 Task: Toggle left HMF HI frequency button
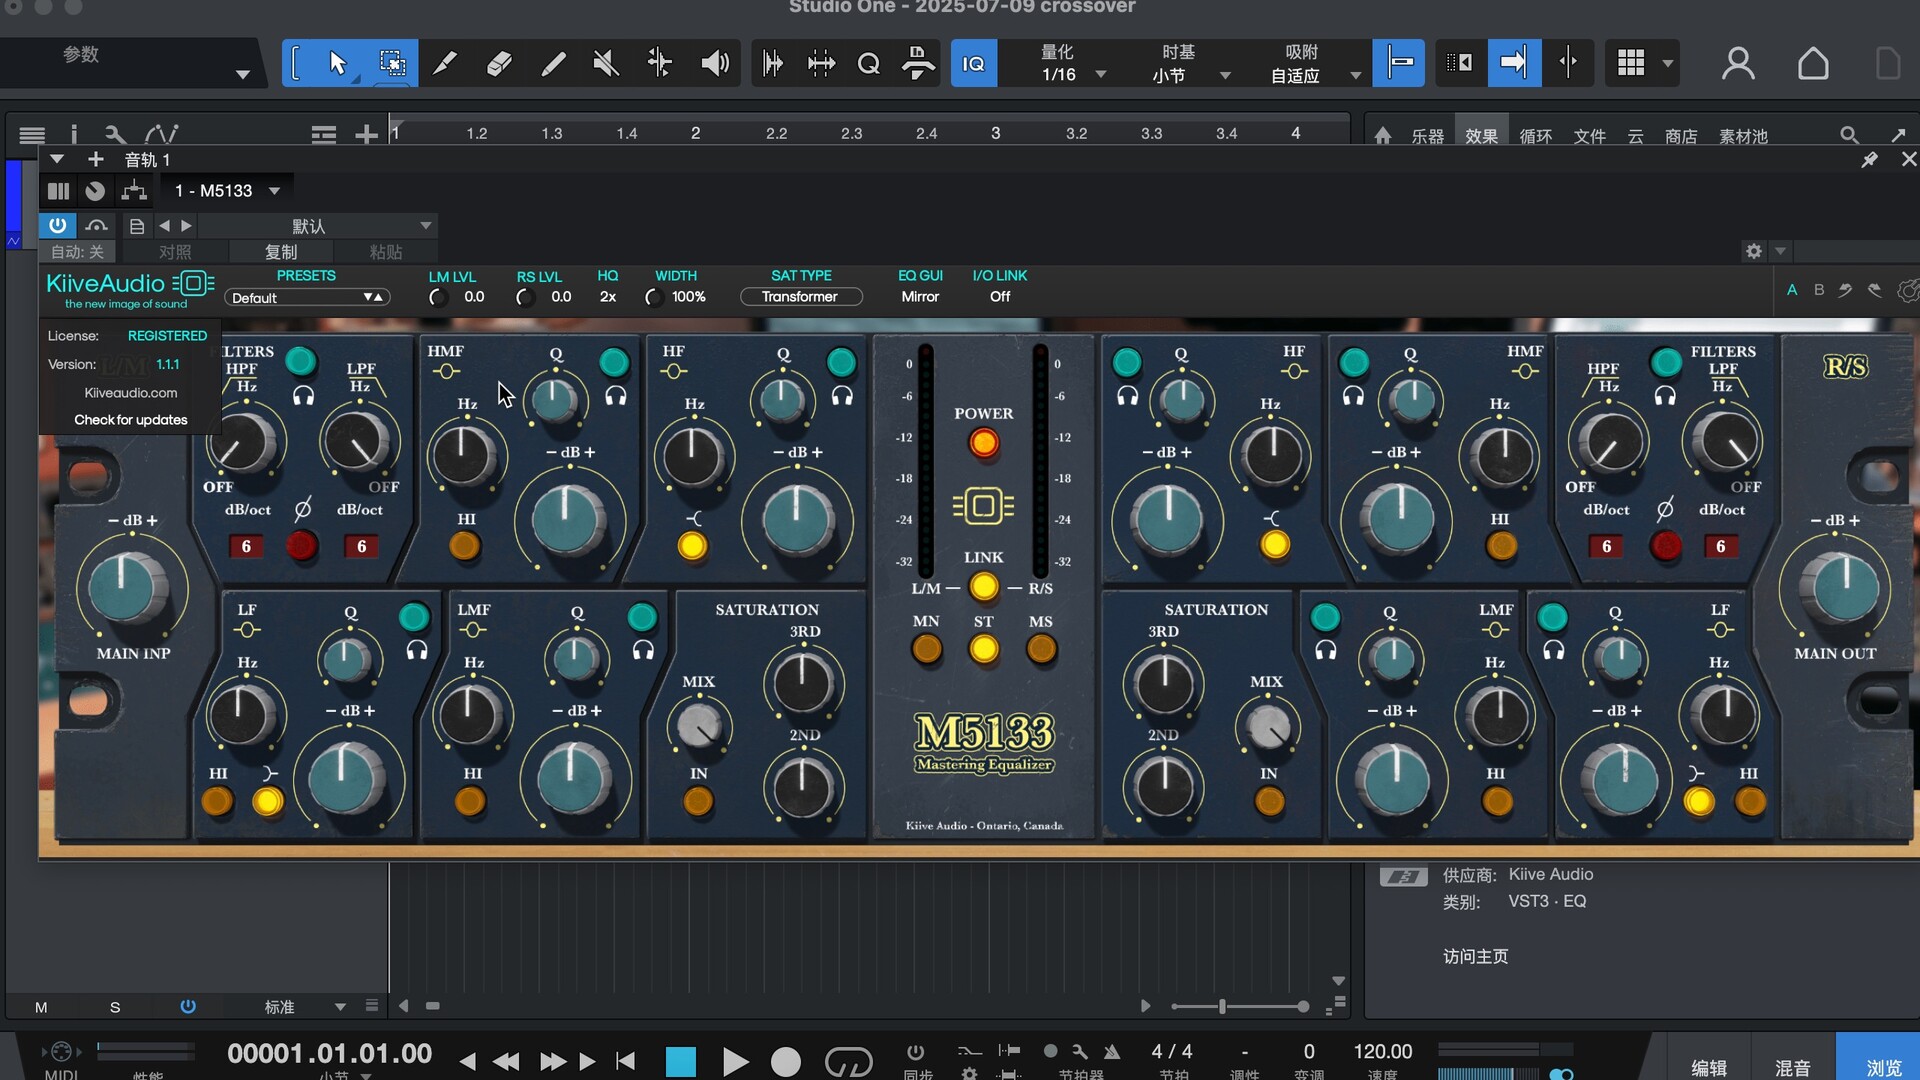point(464,545)
